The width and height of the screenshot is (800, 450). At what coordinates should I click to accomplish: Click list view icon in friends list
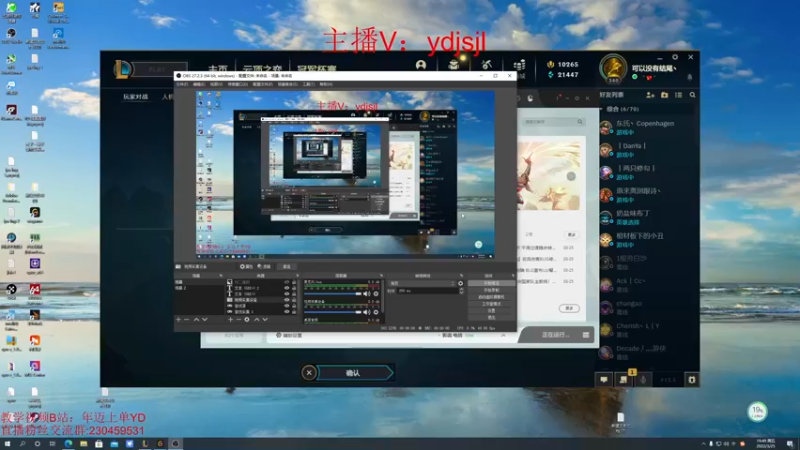click(679, 95)
